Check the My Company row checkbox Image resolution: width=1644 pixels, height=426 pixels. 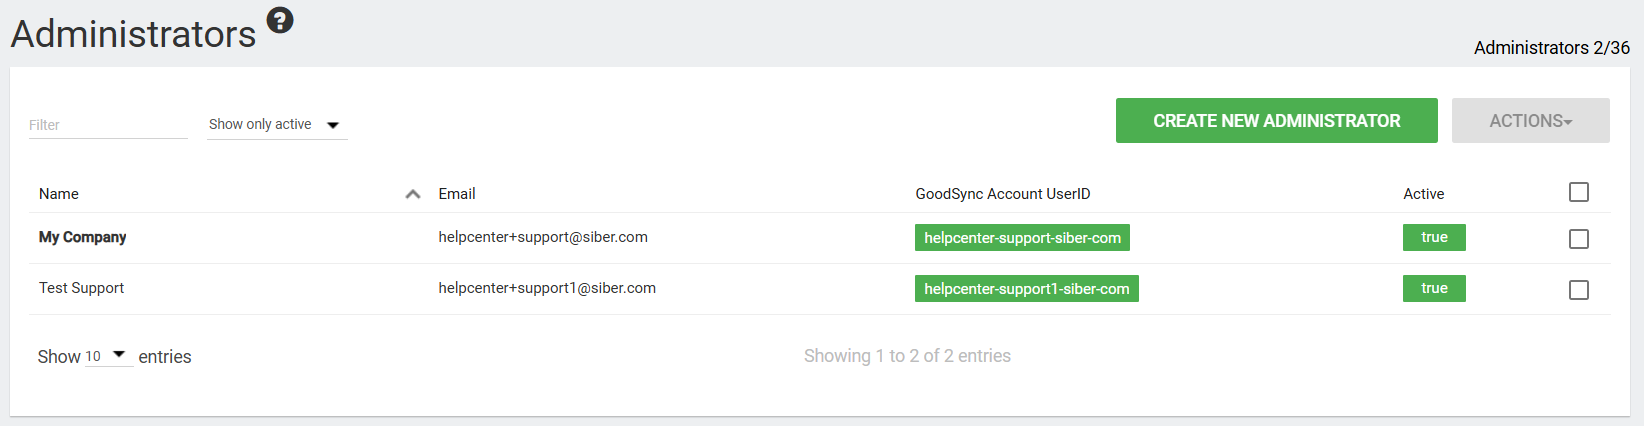pyautogui.click(x=1578, y=239)
